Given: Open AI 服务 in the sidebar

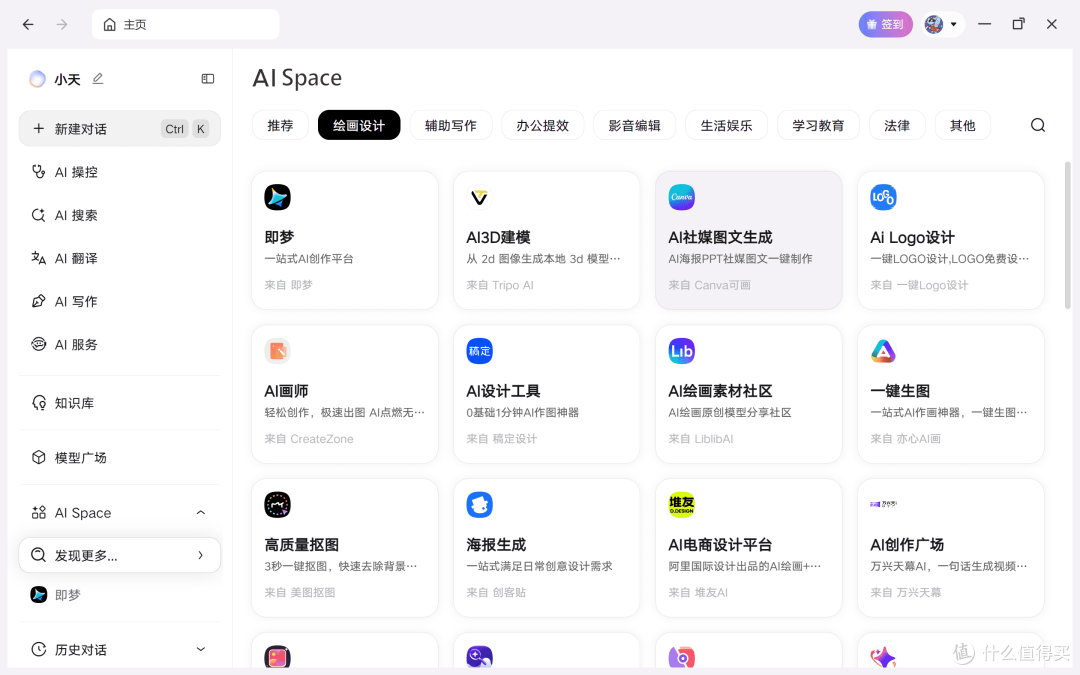Looking at the screenshot, I should 119,344.
